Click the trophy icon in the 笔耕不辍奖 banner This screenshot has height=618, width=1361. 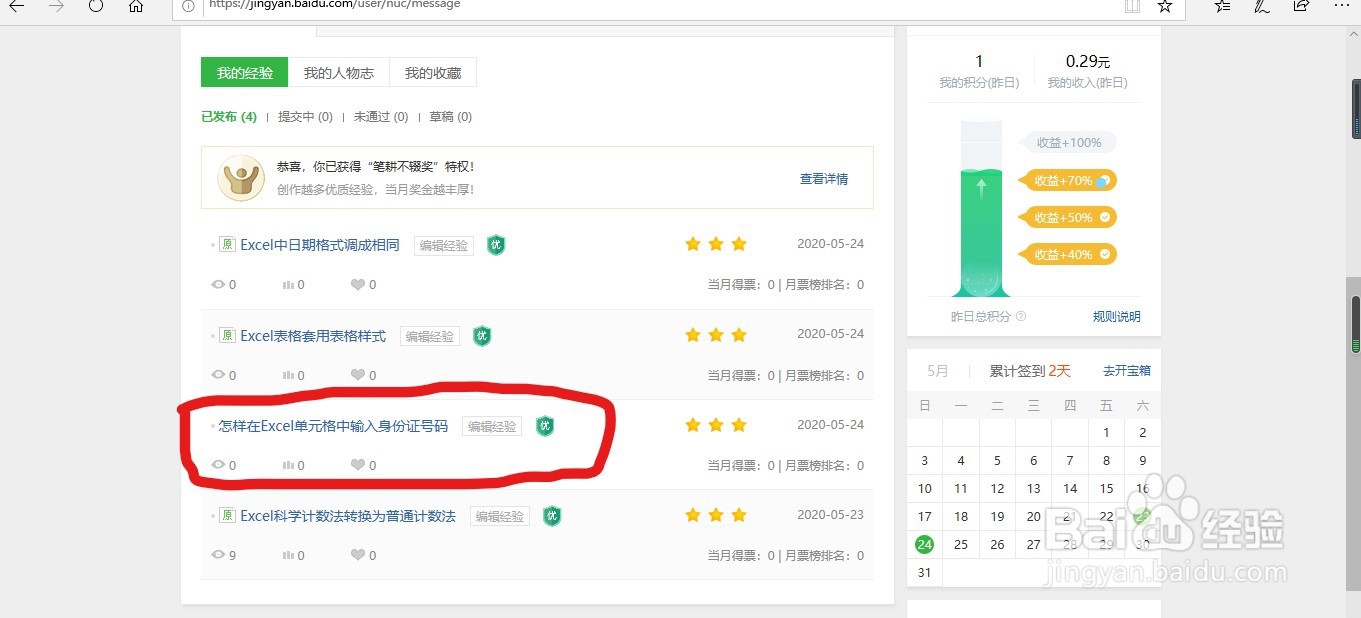240,179
